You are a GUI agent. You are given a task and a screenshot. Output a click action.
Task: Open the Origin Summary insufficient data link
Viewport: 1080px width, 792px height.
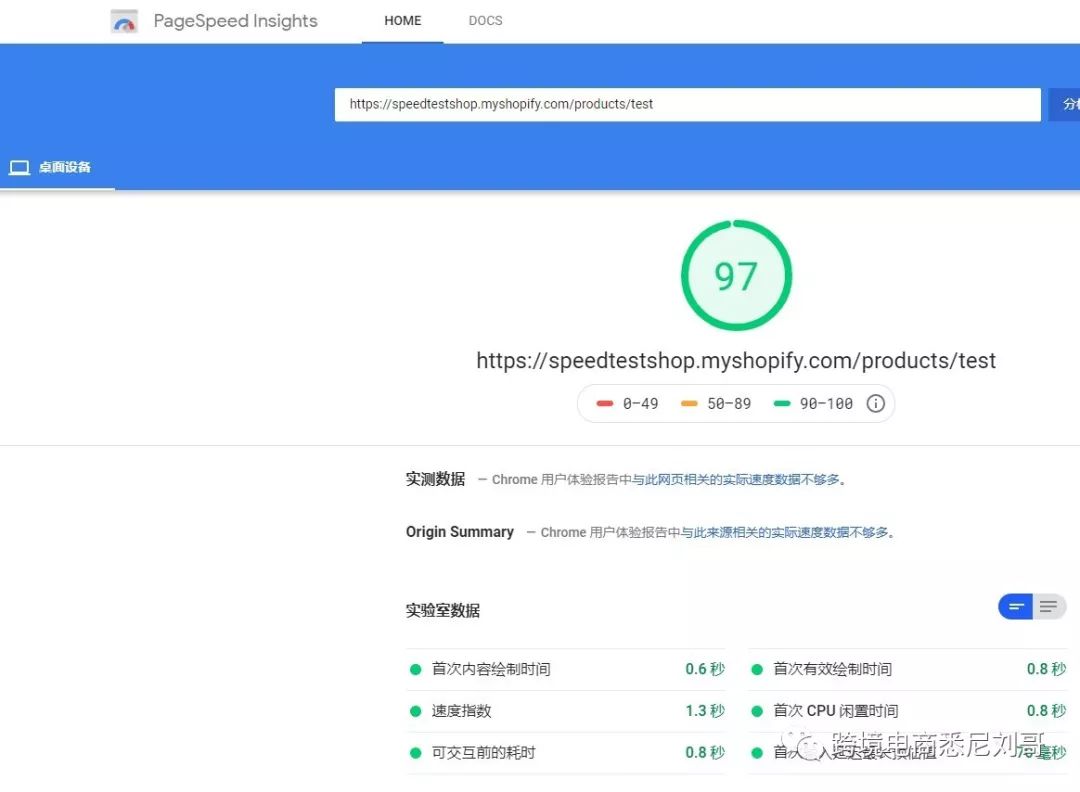click(786, 532)
